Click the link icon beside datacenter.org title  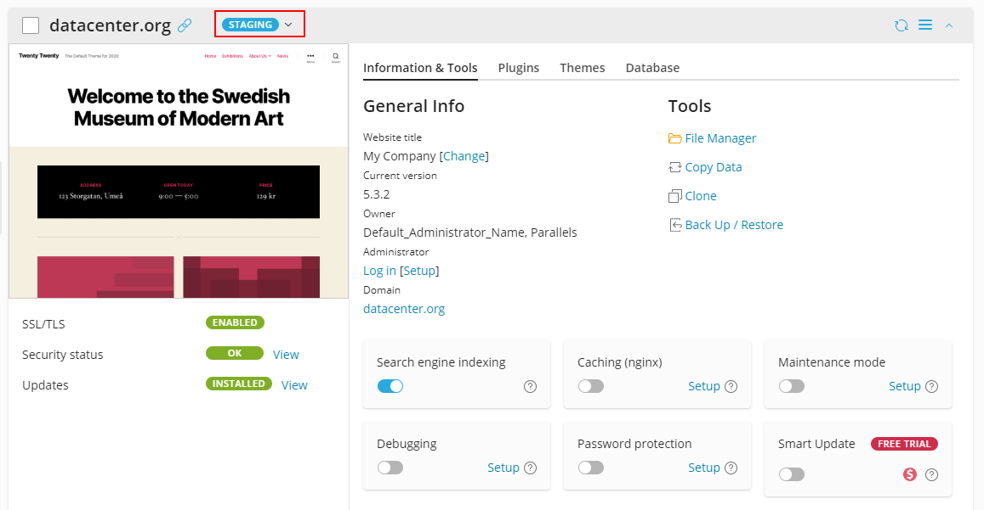(x=184, y=25)
